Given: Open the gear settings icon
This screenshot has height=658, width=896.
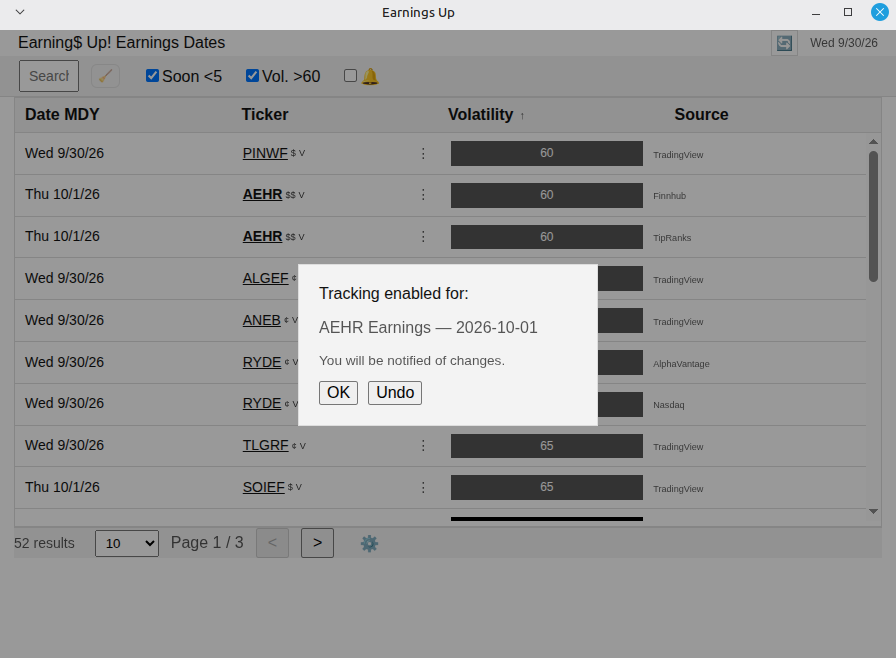Looking at the screenshot, I should 369,543.
